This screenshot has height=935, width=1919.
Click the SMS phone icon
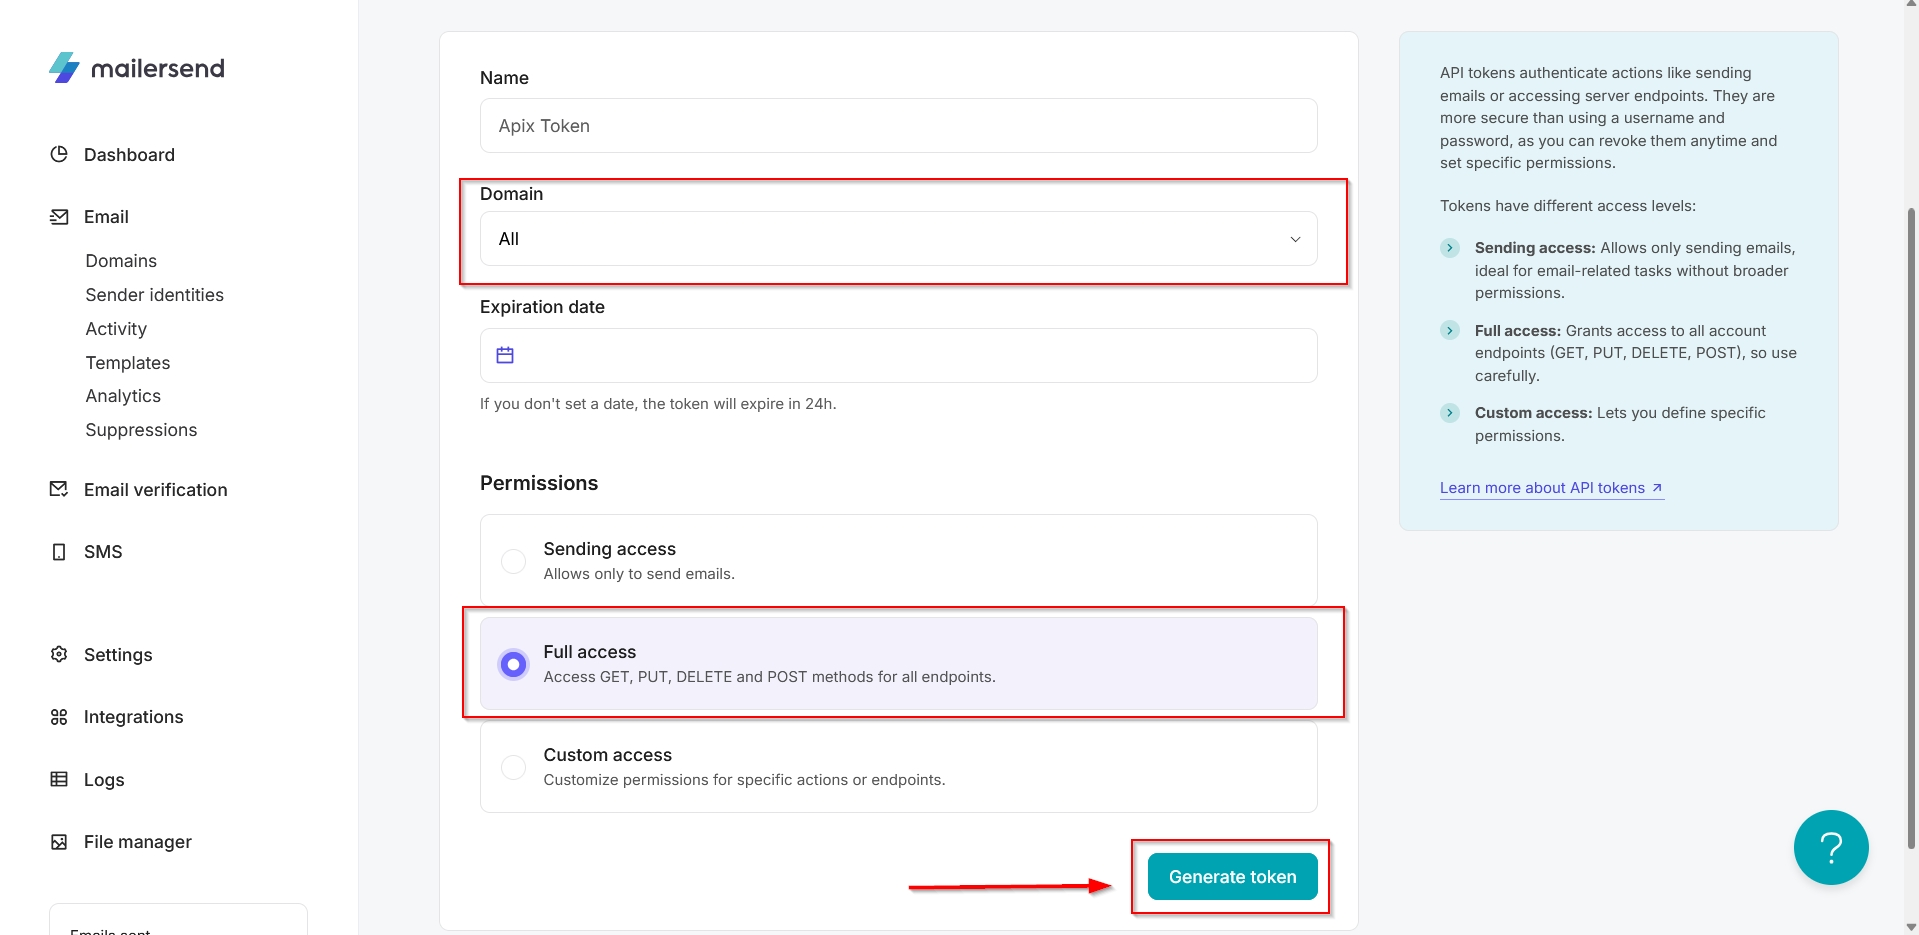(x=59, y=552)
